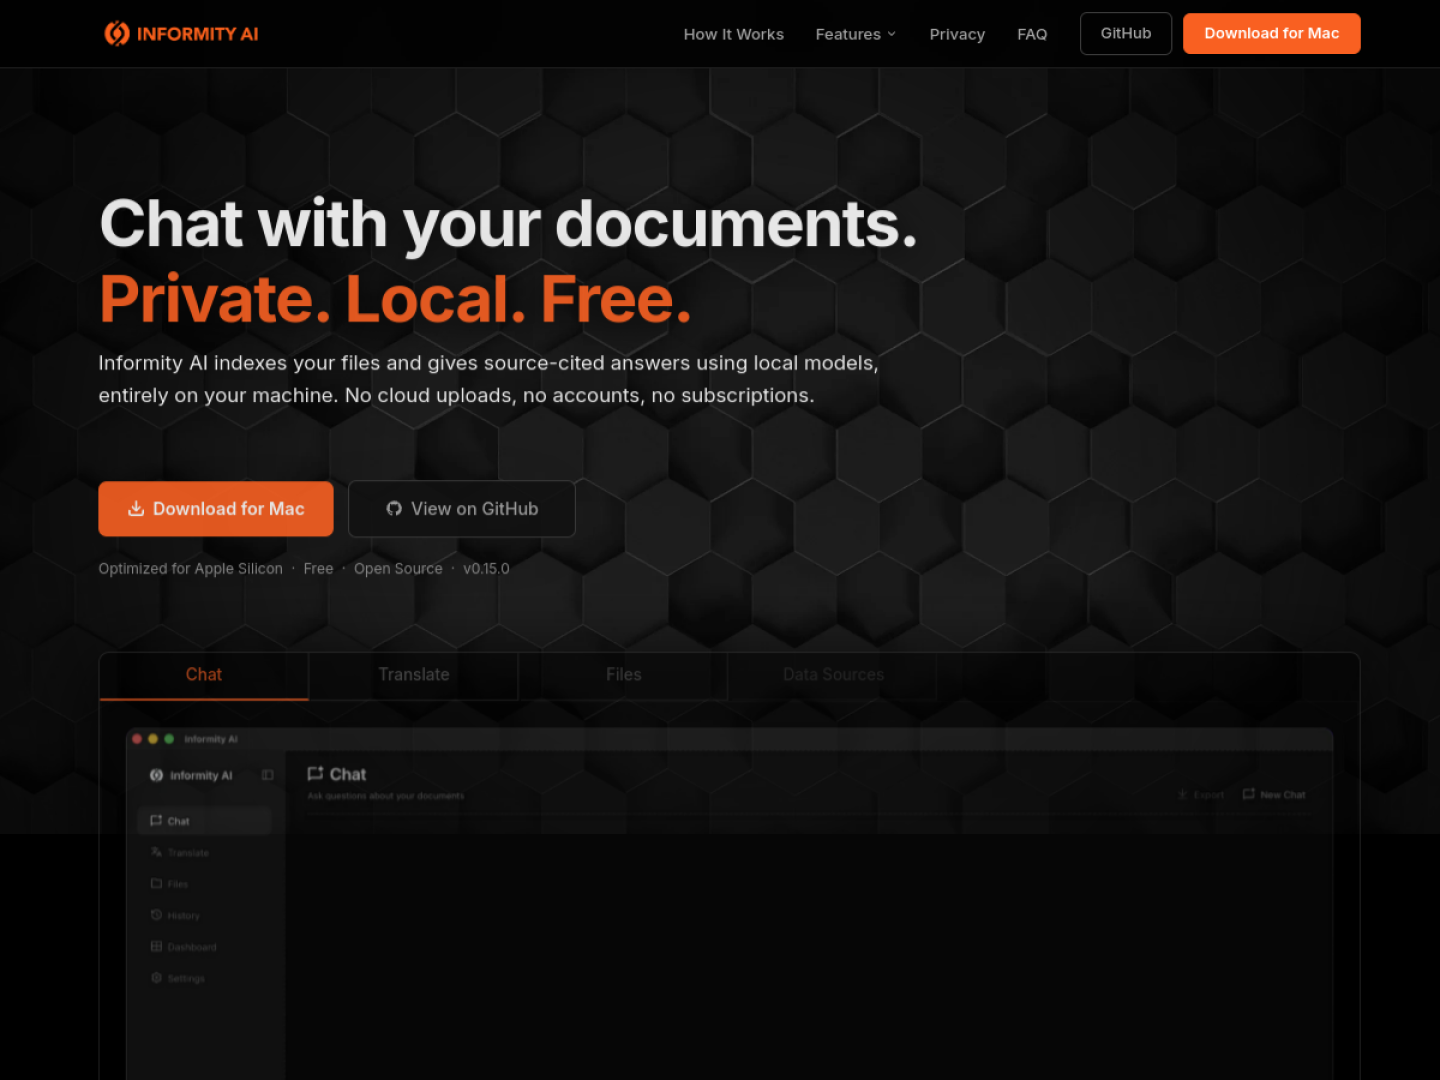Click "Ask questions about your documents" subtitle
1440x1080 pixels.
386,796
